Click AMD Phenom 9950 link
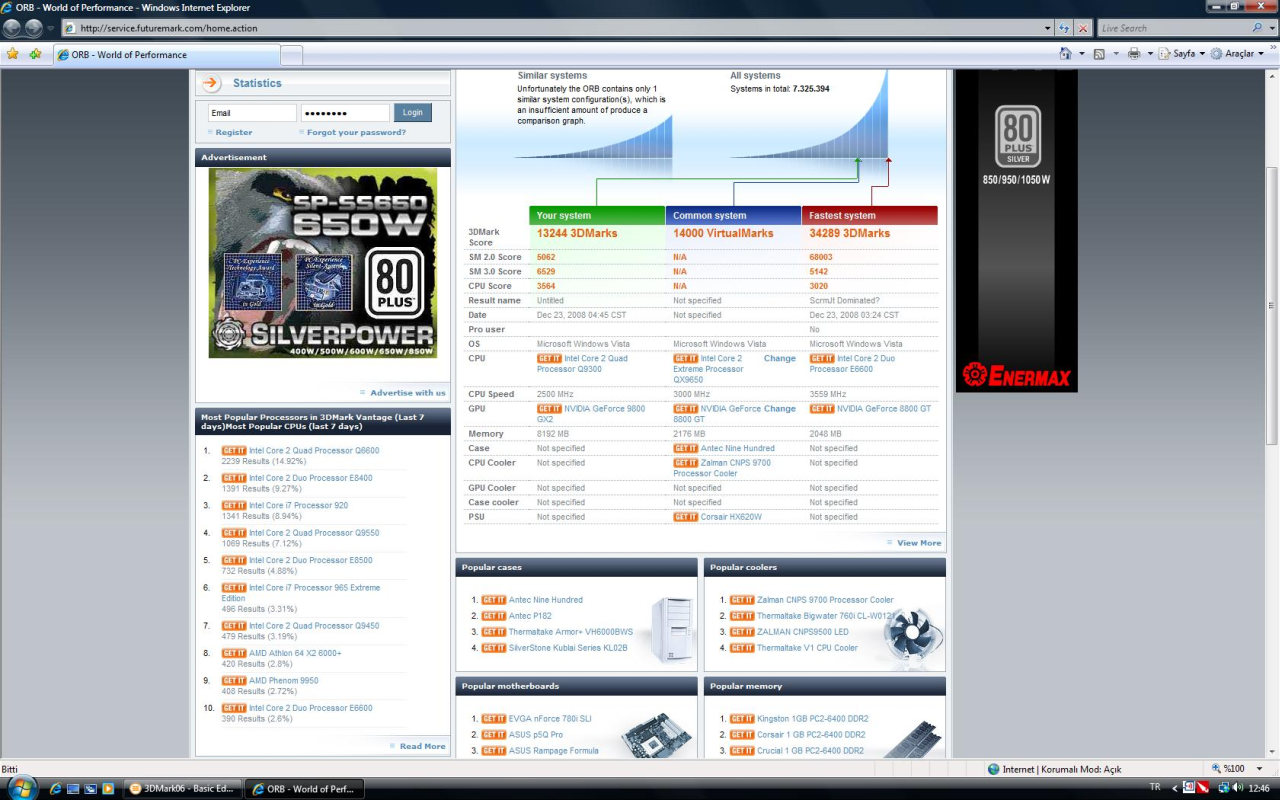The height and width of the screenshot is (800, 1280). [283, 680]
